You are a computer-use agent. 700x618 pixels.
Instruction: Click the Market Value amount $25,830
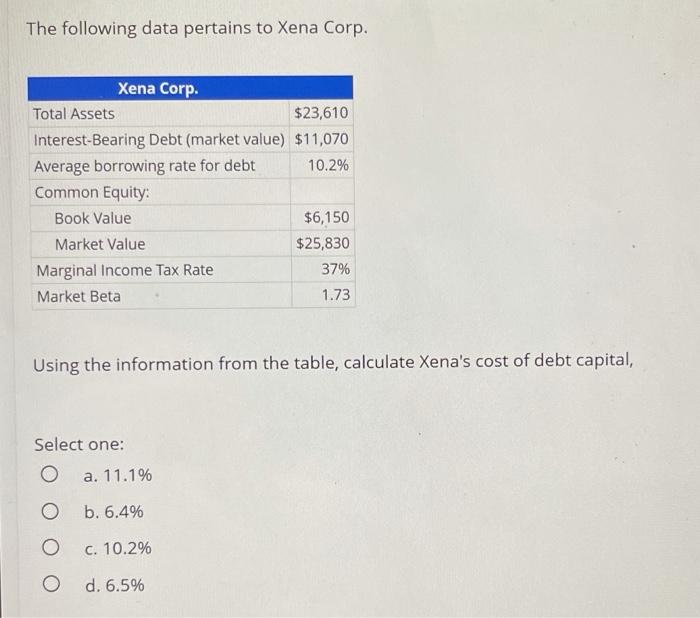323,243
